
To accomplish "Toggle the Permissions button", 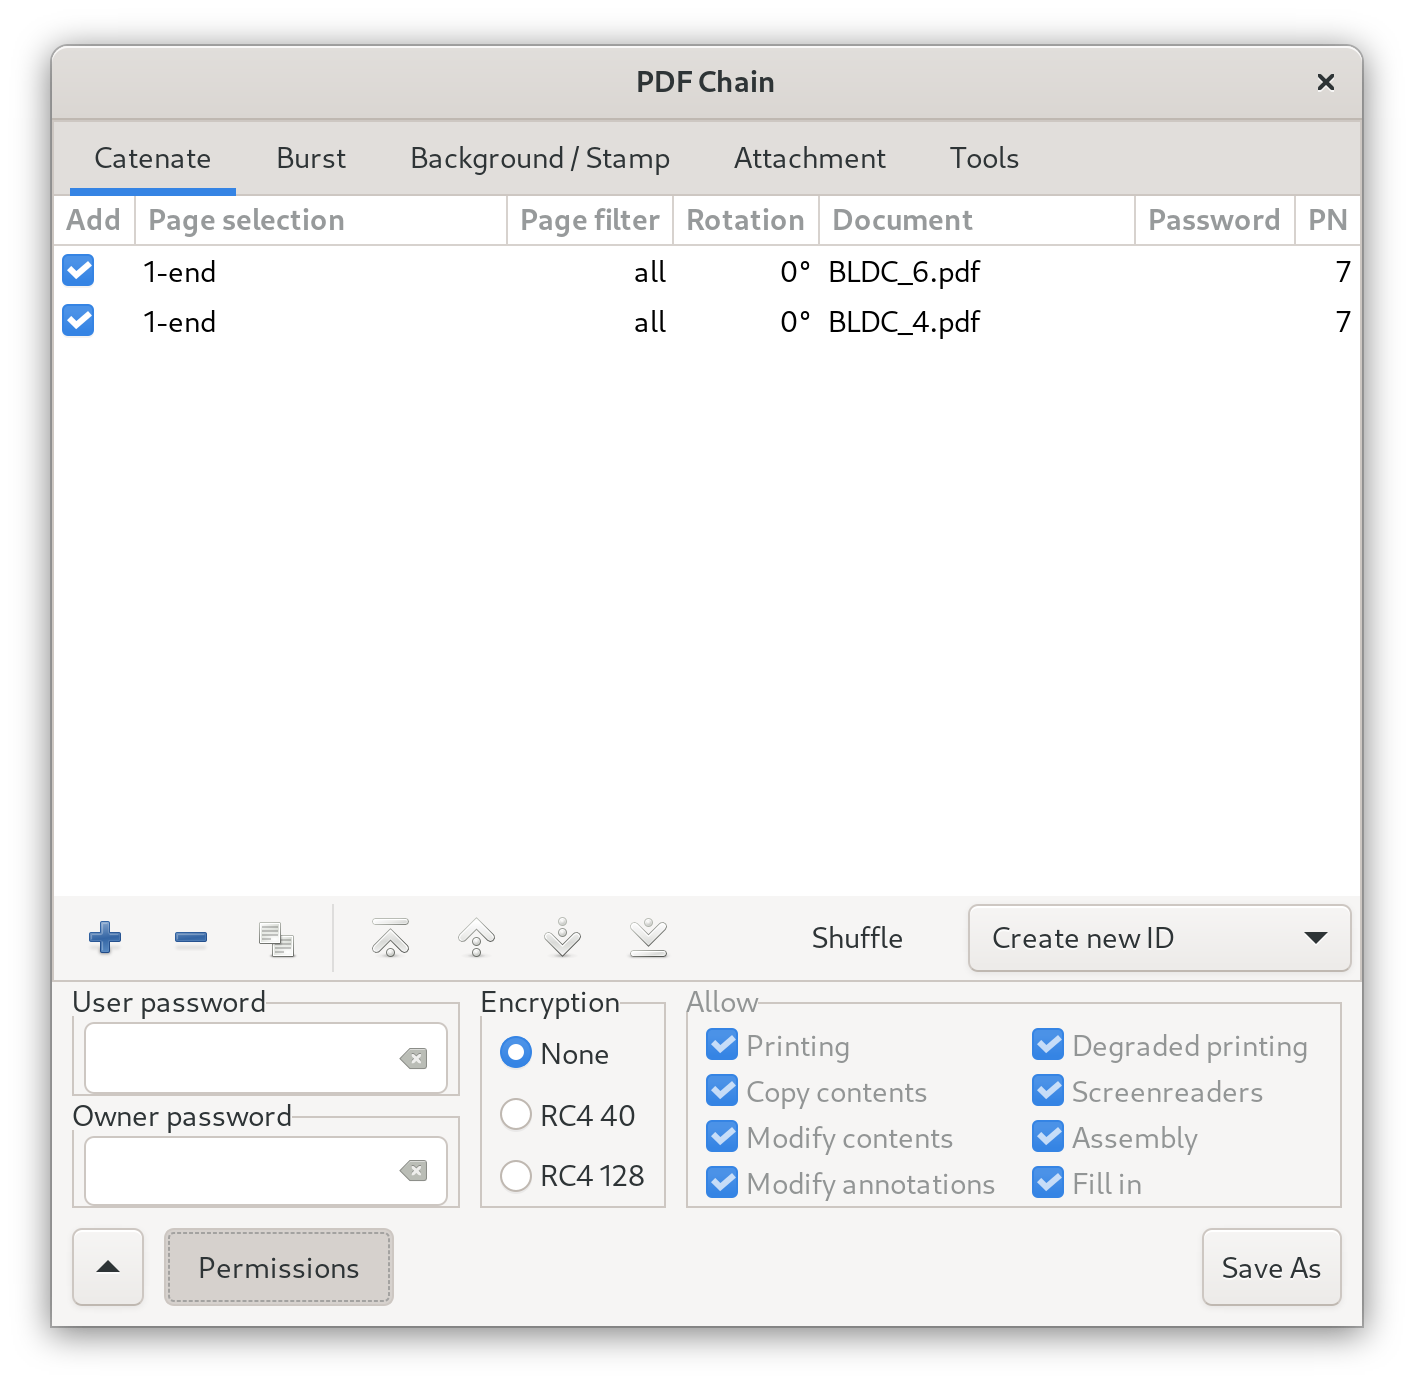I will 278,1267.
